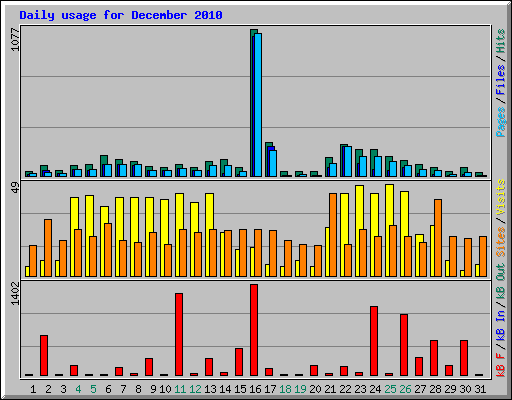Click day label 16 on the x-axis
Image resolution: width=512 pixels, height=400 pixels.
pos(255,389)
